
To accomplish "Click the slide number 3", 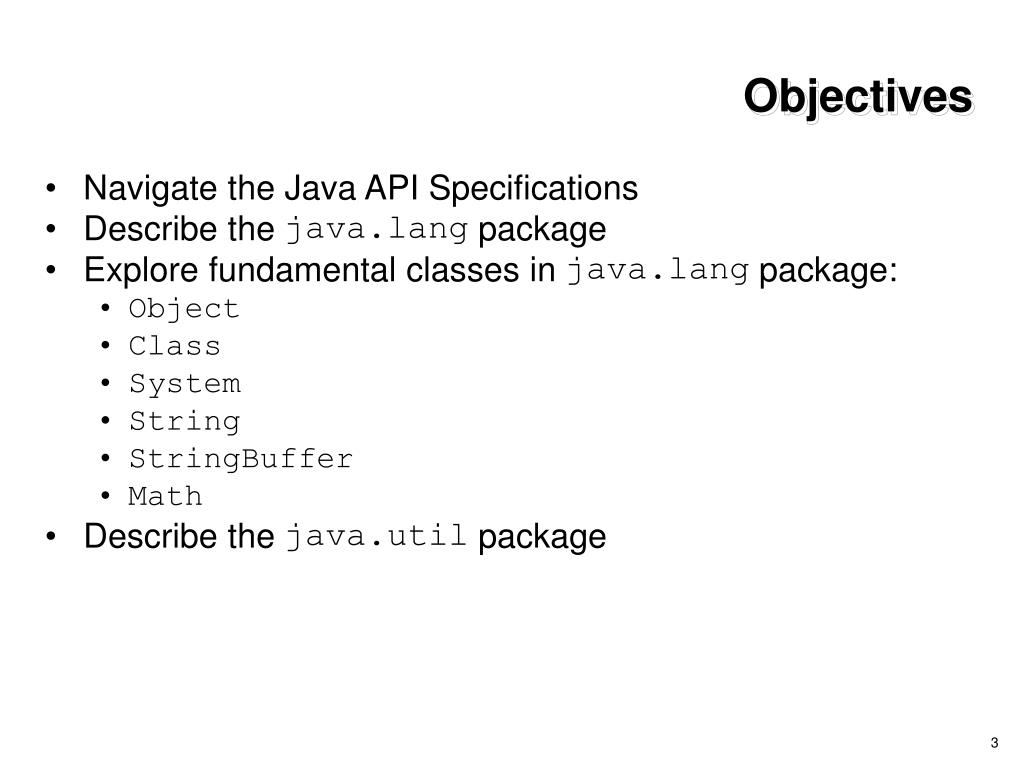I will pos(994,743).
